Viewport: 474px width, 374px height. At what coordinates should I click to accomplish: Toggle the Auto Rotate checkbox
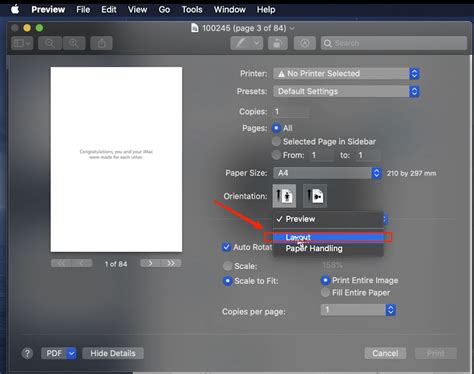(x=226, y=247)
